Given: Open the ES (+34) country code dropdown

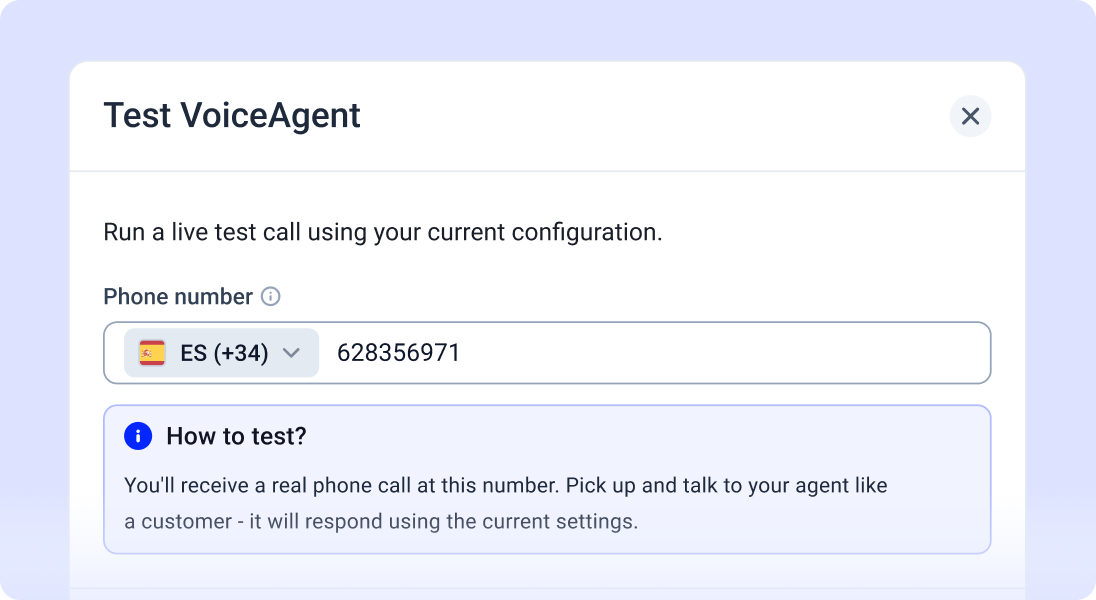Looking at the screenshot, I should (222, 353).
